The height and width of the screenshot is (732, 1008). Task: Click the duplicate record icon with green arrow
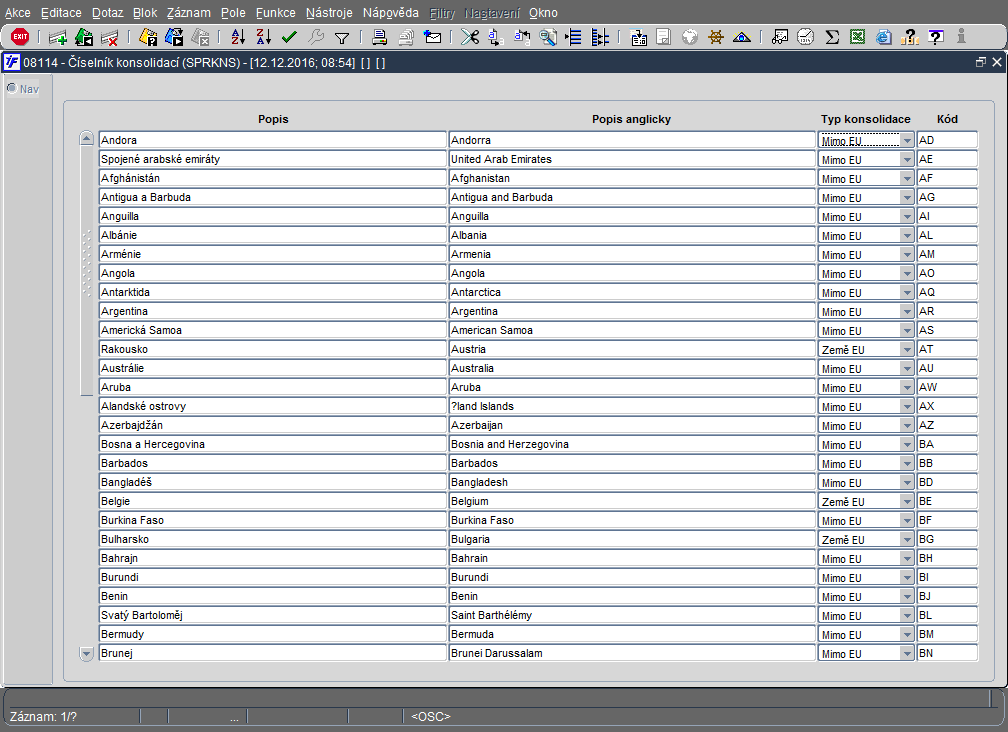[84, 37]
